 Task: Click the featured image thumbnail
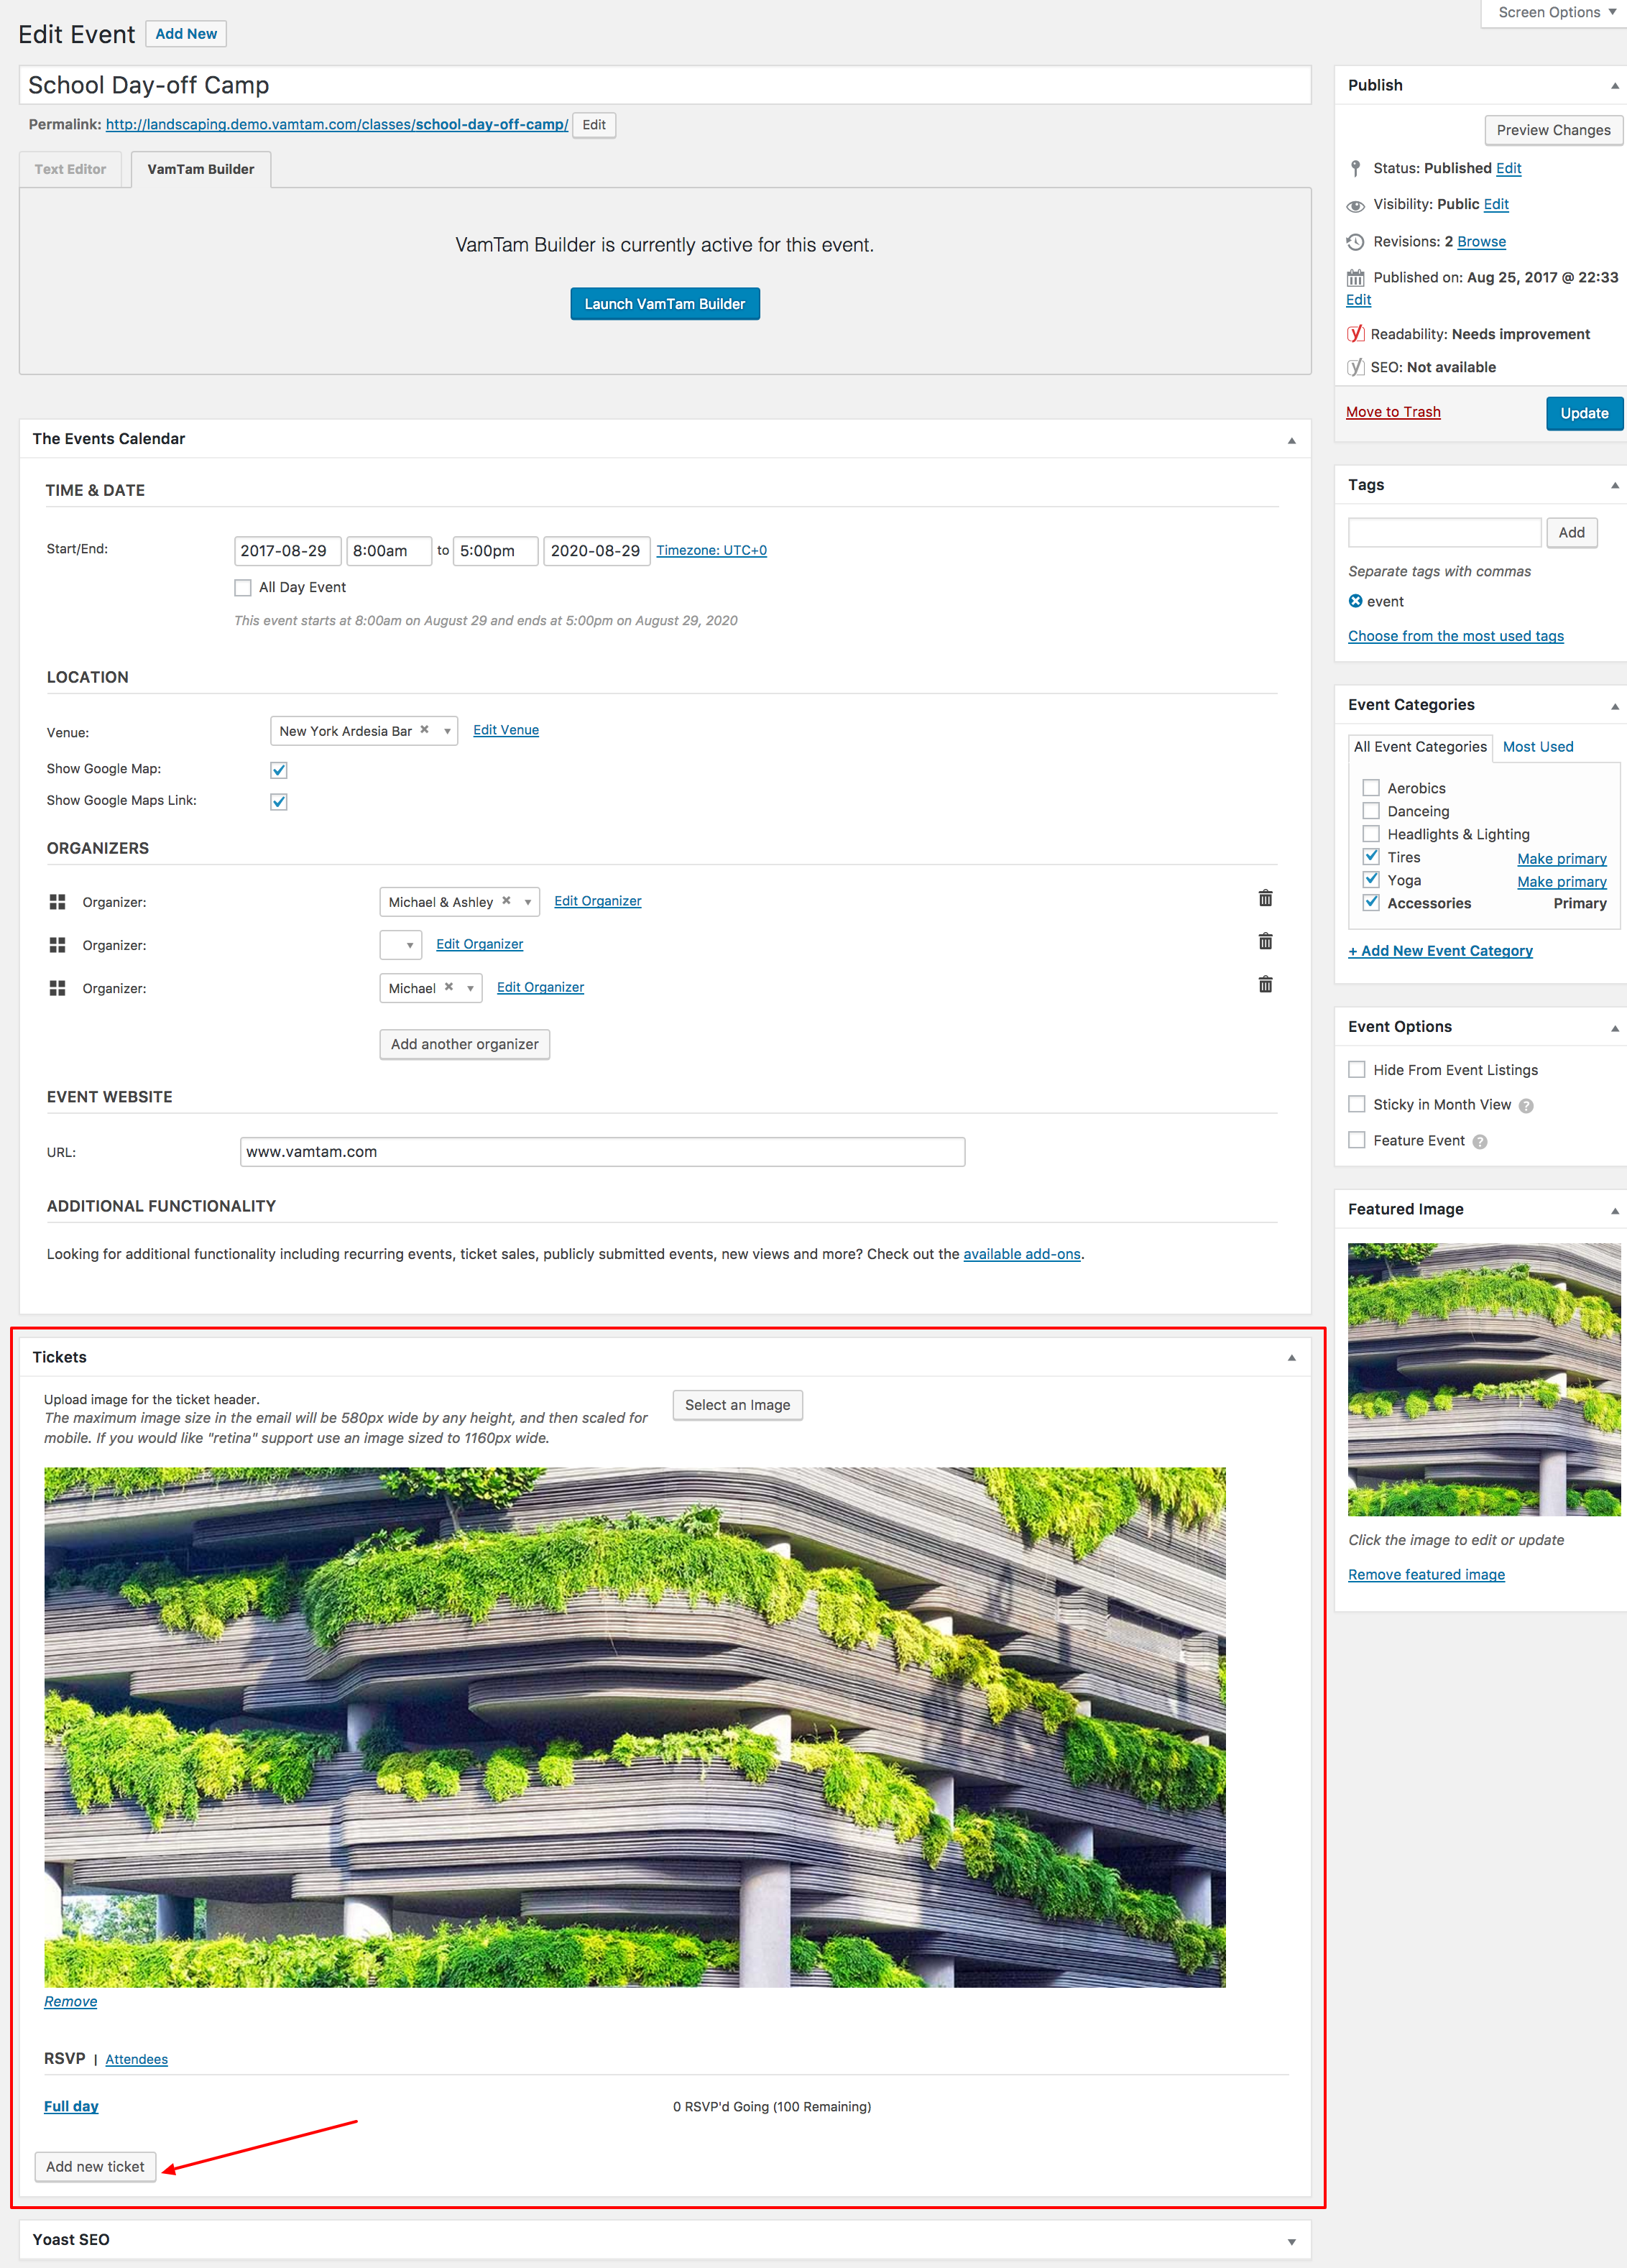1483,1379
